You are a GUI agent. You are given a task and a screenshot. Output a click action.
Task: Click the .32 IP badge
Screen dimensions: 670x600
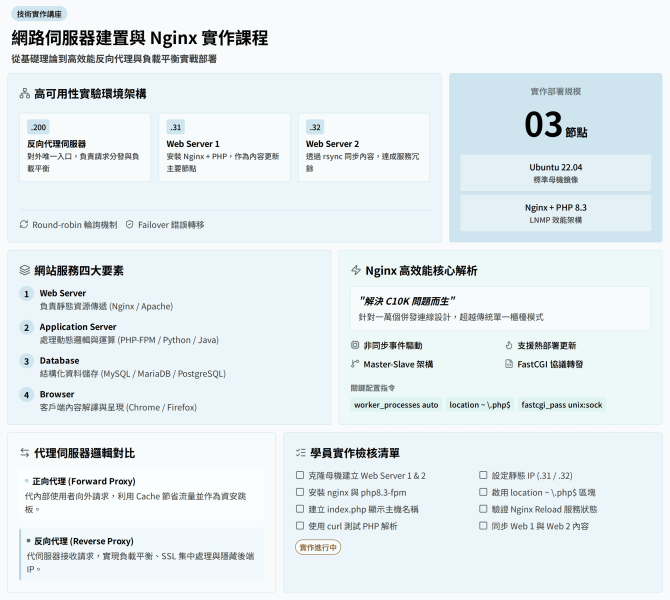(315, 127)
